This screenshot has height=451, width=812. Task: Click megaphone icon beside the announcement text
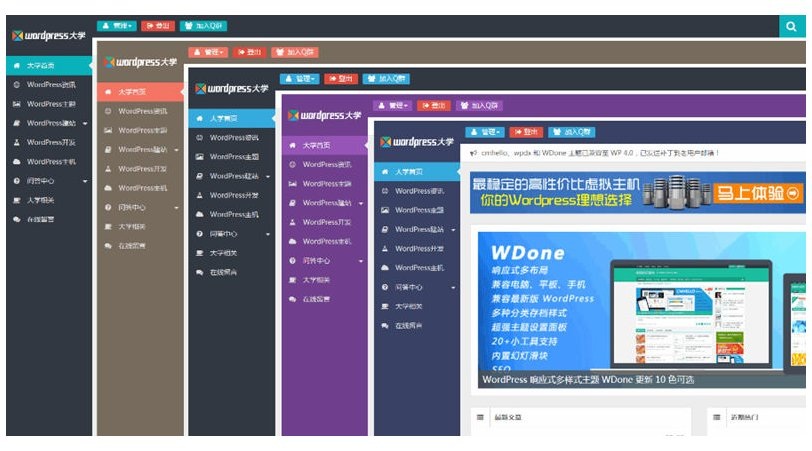pyautogui.click(x=473, y=153)
